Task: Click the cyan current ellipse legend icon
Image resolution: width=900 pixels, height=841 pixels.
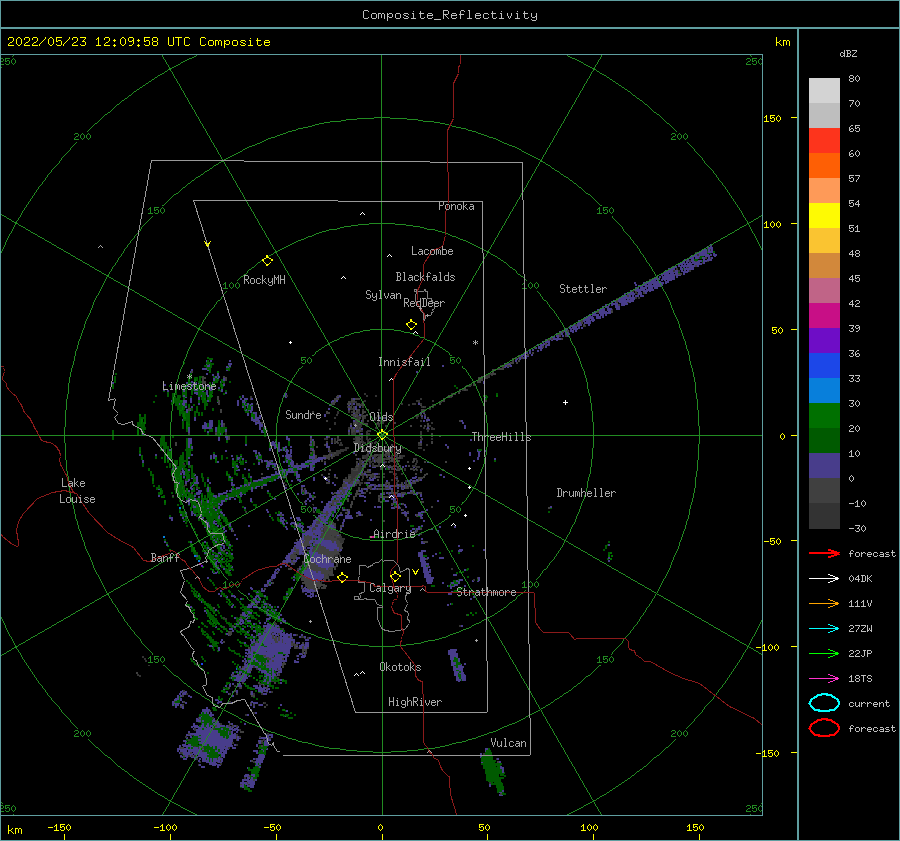Action: coord(824,703)
